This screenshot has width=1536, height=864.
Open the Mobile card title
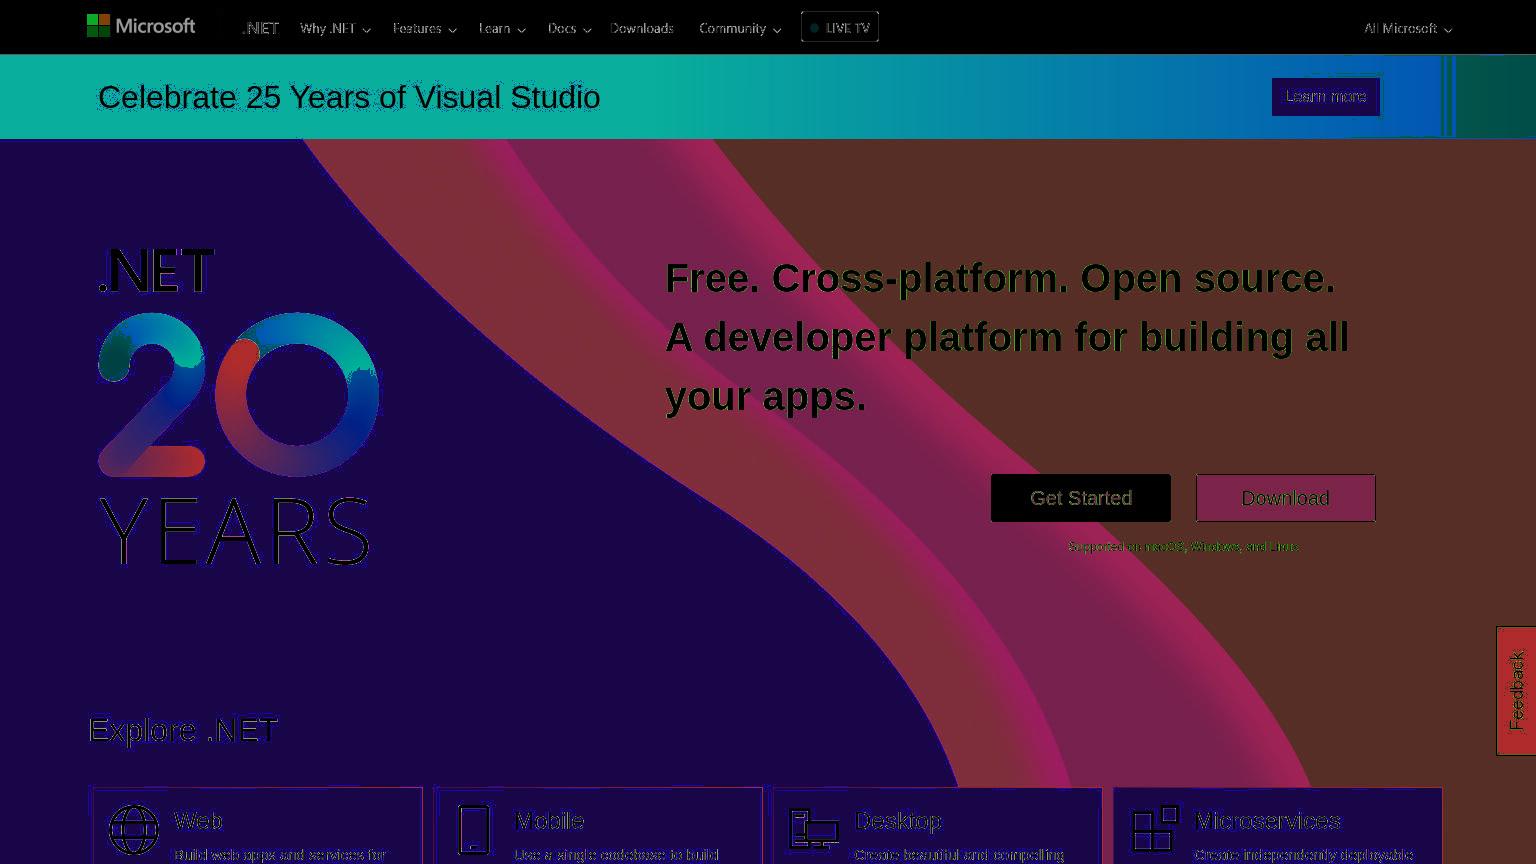pos(549,821)
